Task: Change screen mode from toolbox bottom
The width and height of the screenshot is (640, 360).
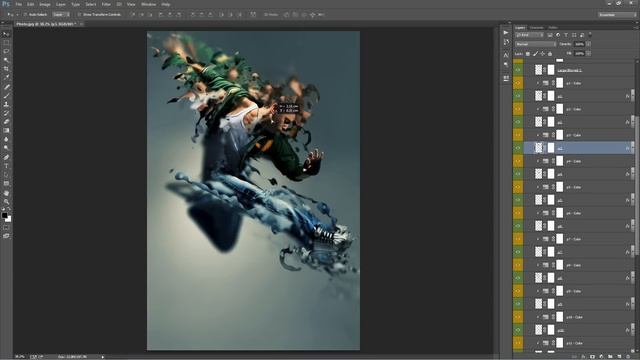Action: pos(6,236)
